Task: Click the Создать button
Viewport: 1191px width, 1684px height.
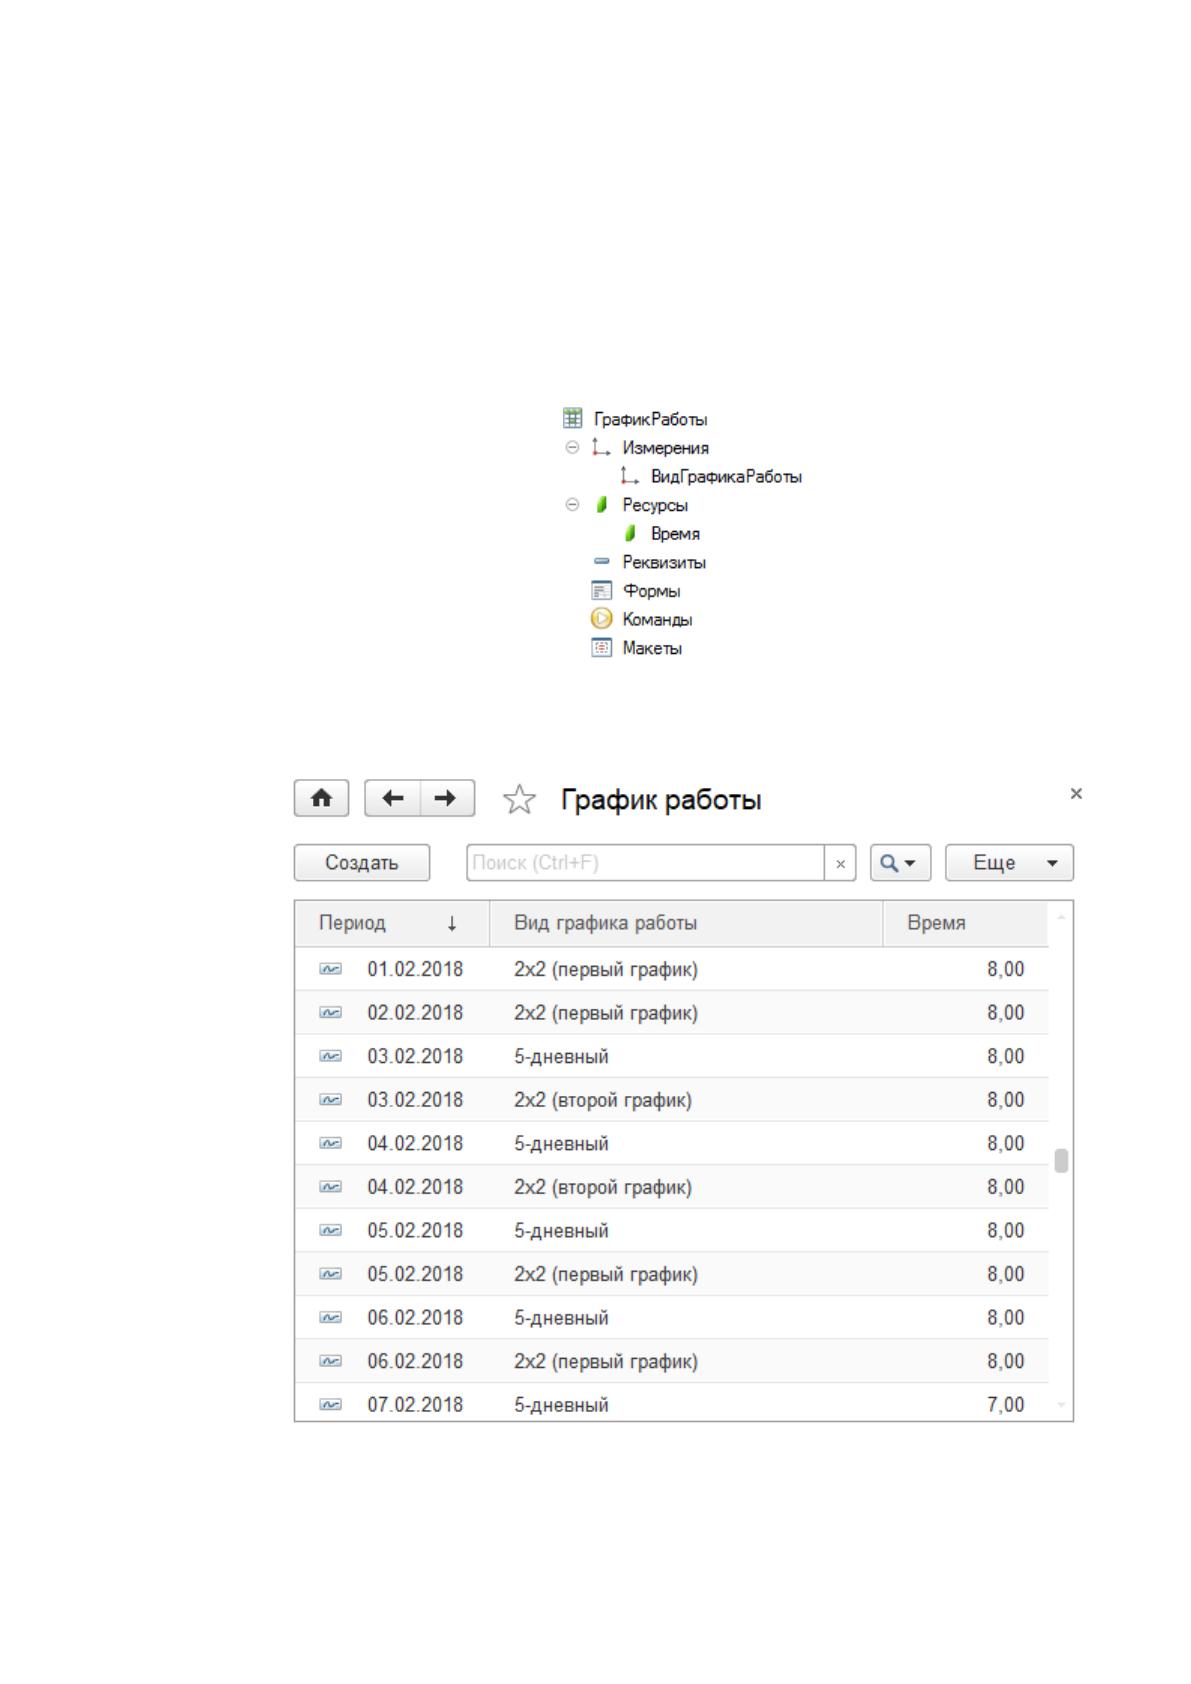Action: coord(362,863)
